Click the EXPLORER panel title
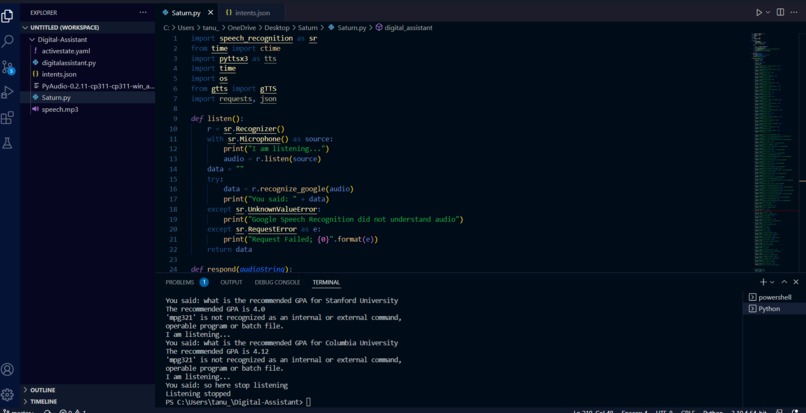Screen dimensions: 806x413 (44, 12)
